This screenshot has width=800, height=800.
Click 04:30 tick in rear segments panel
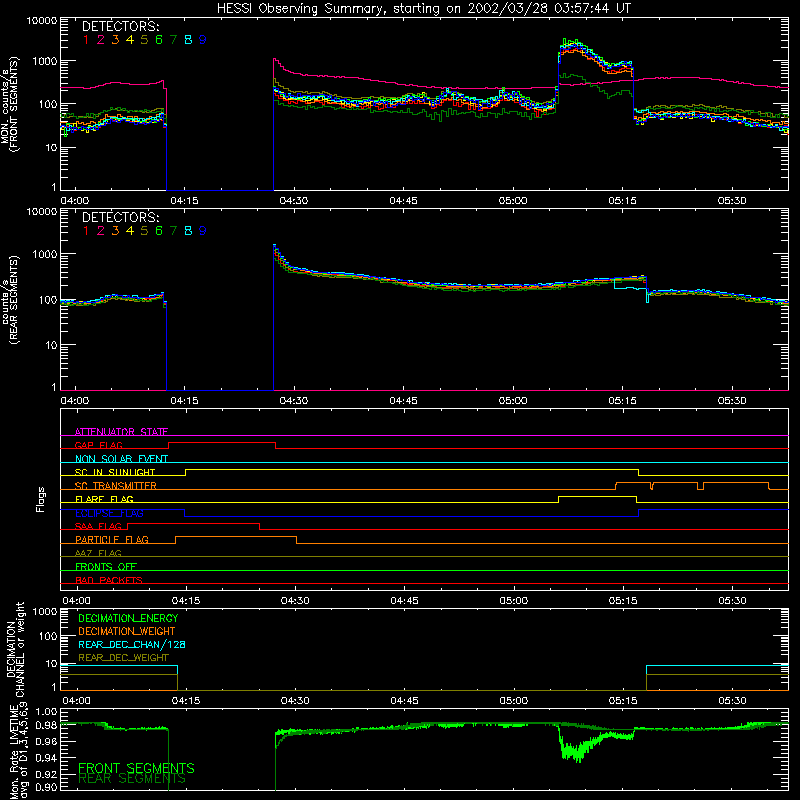point(294,401)
